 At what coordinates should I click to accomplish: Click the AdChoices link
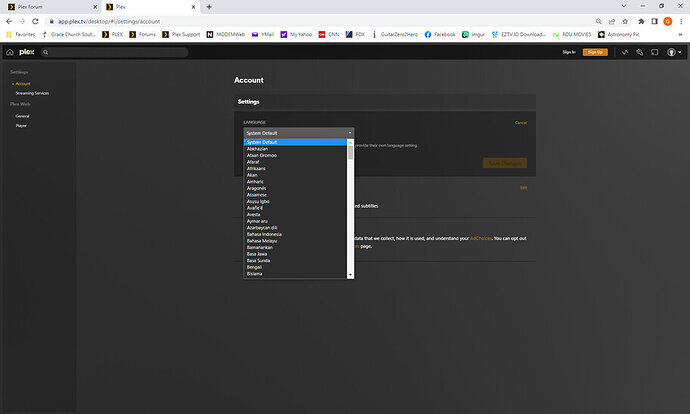coord(481,238)
